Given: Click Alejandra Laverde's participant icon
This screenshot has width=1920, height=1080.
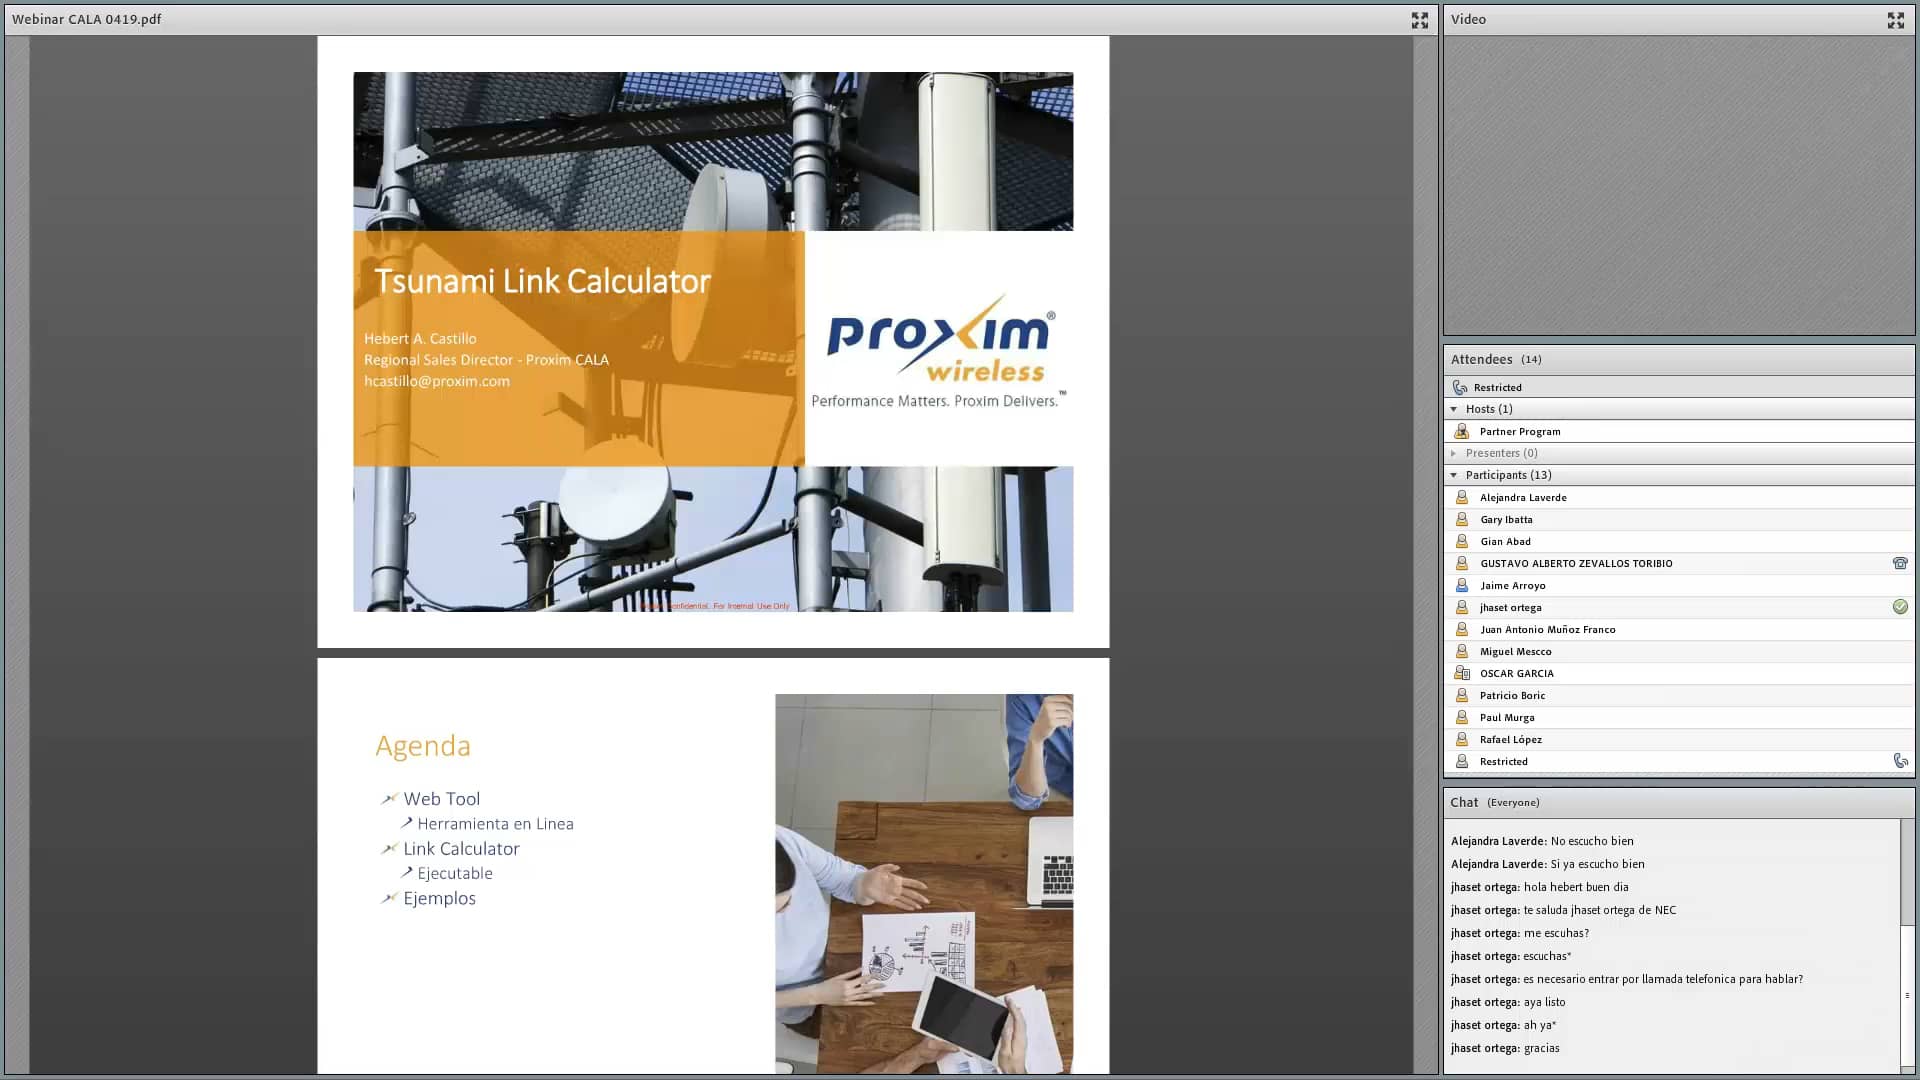Looking at the screenshot, I should 1462,497.
